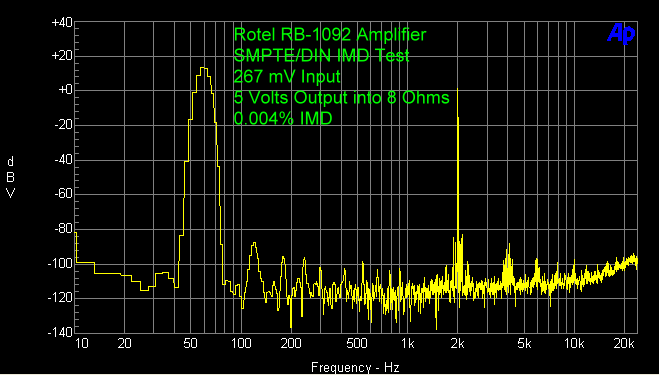659x375 pixels.
Task: Click the '1k' frequency axis tick
Action: 407,343
